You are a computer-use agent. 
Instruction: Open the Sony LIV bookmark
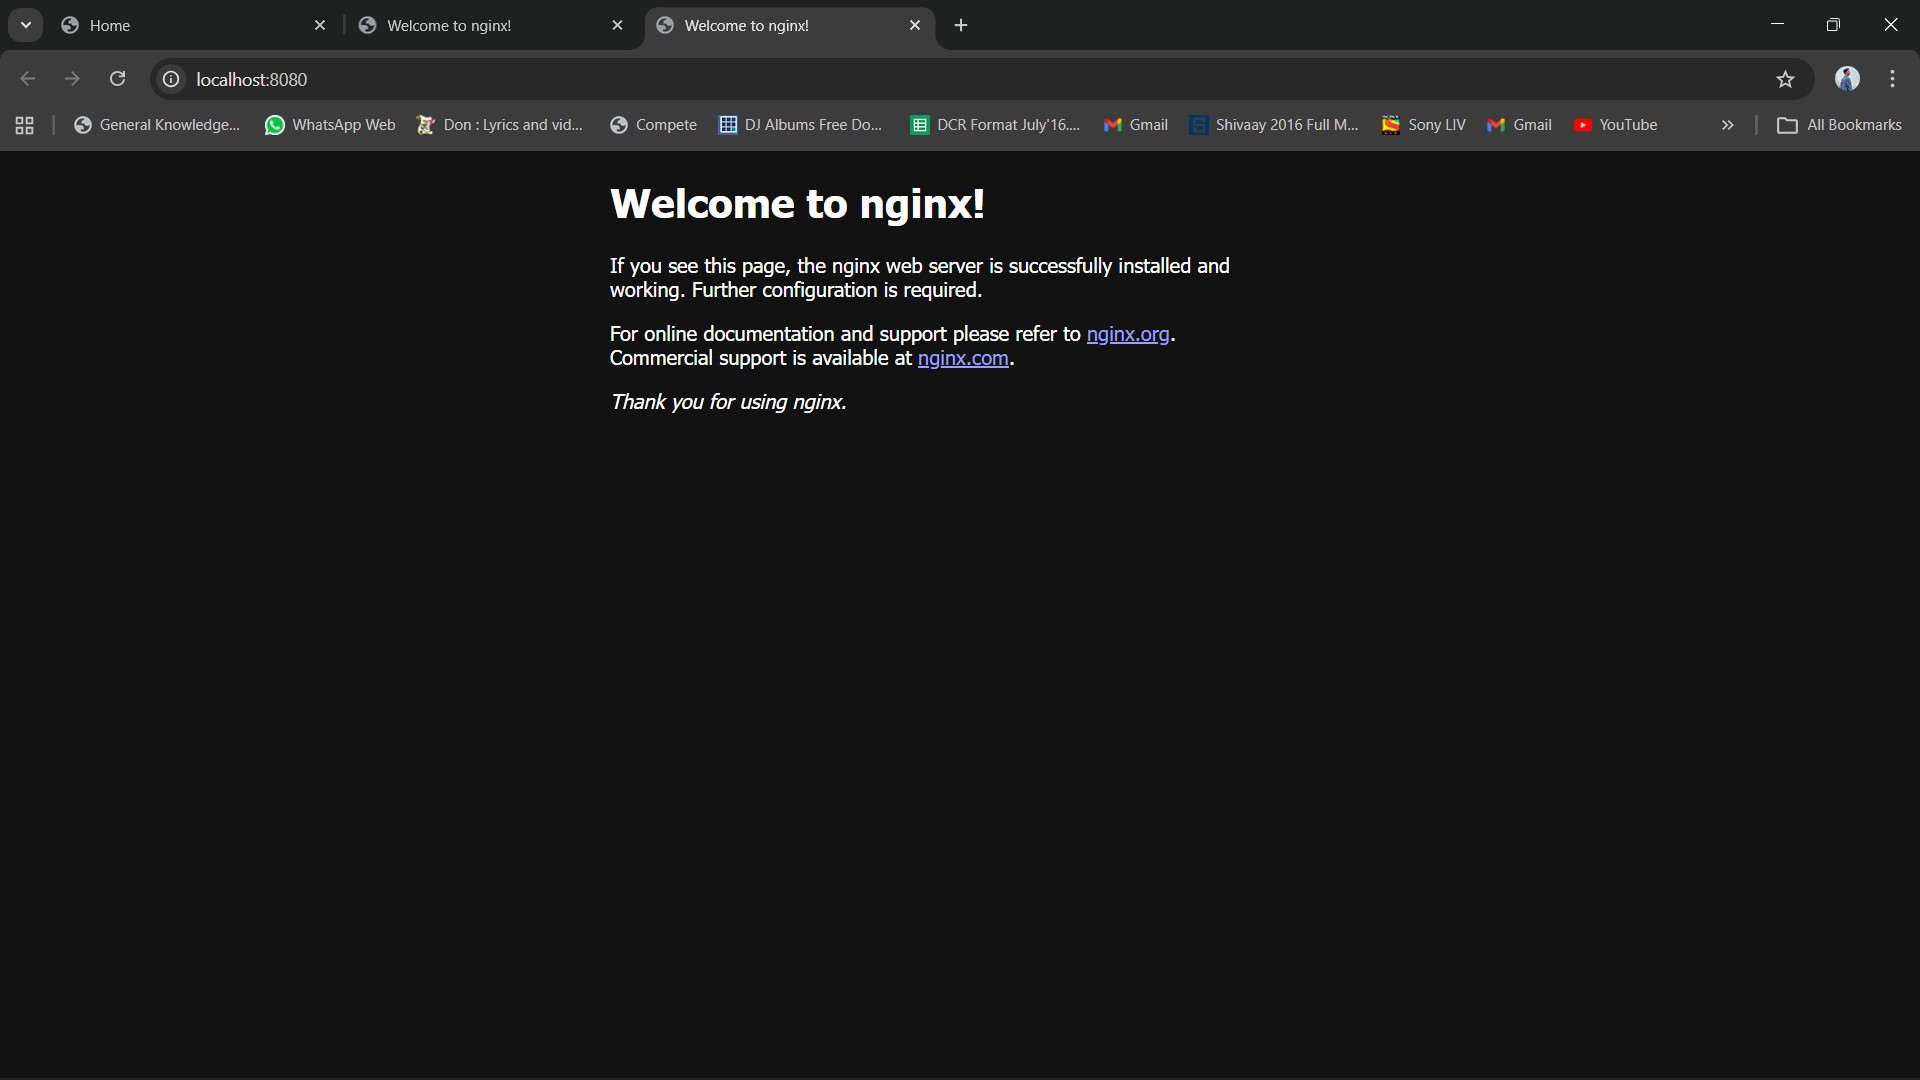(1423, 125)
